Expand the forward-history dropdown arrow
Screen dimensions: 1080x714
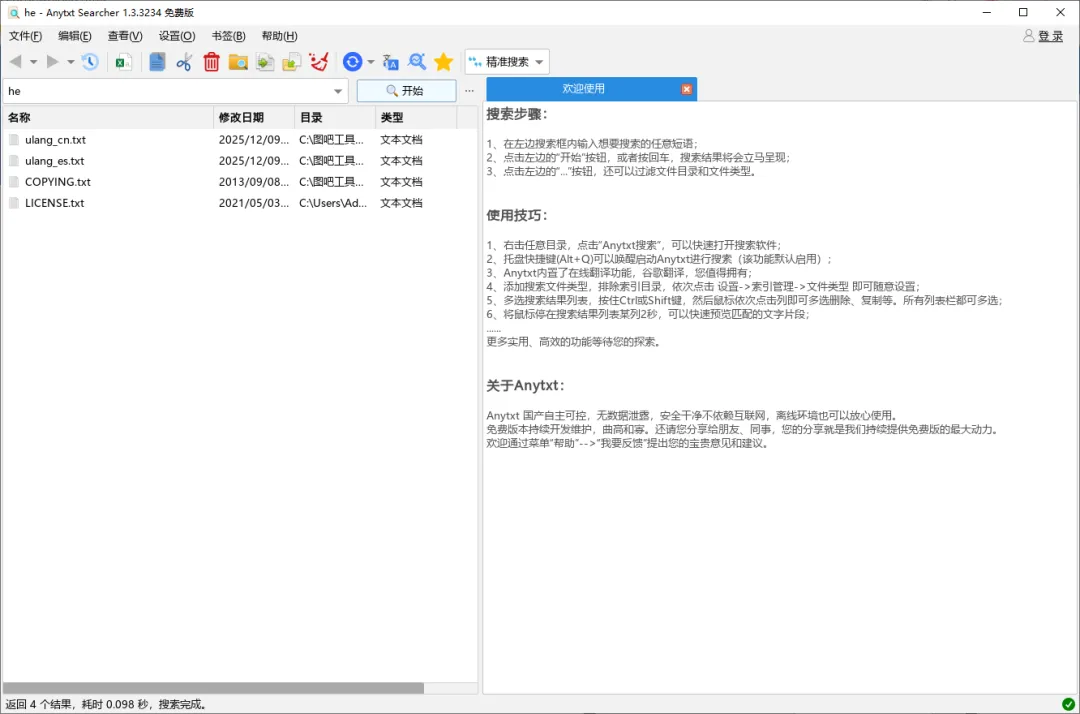click(x=70, y=62)
